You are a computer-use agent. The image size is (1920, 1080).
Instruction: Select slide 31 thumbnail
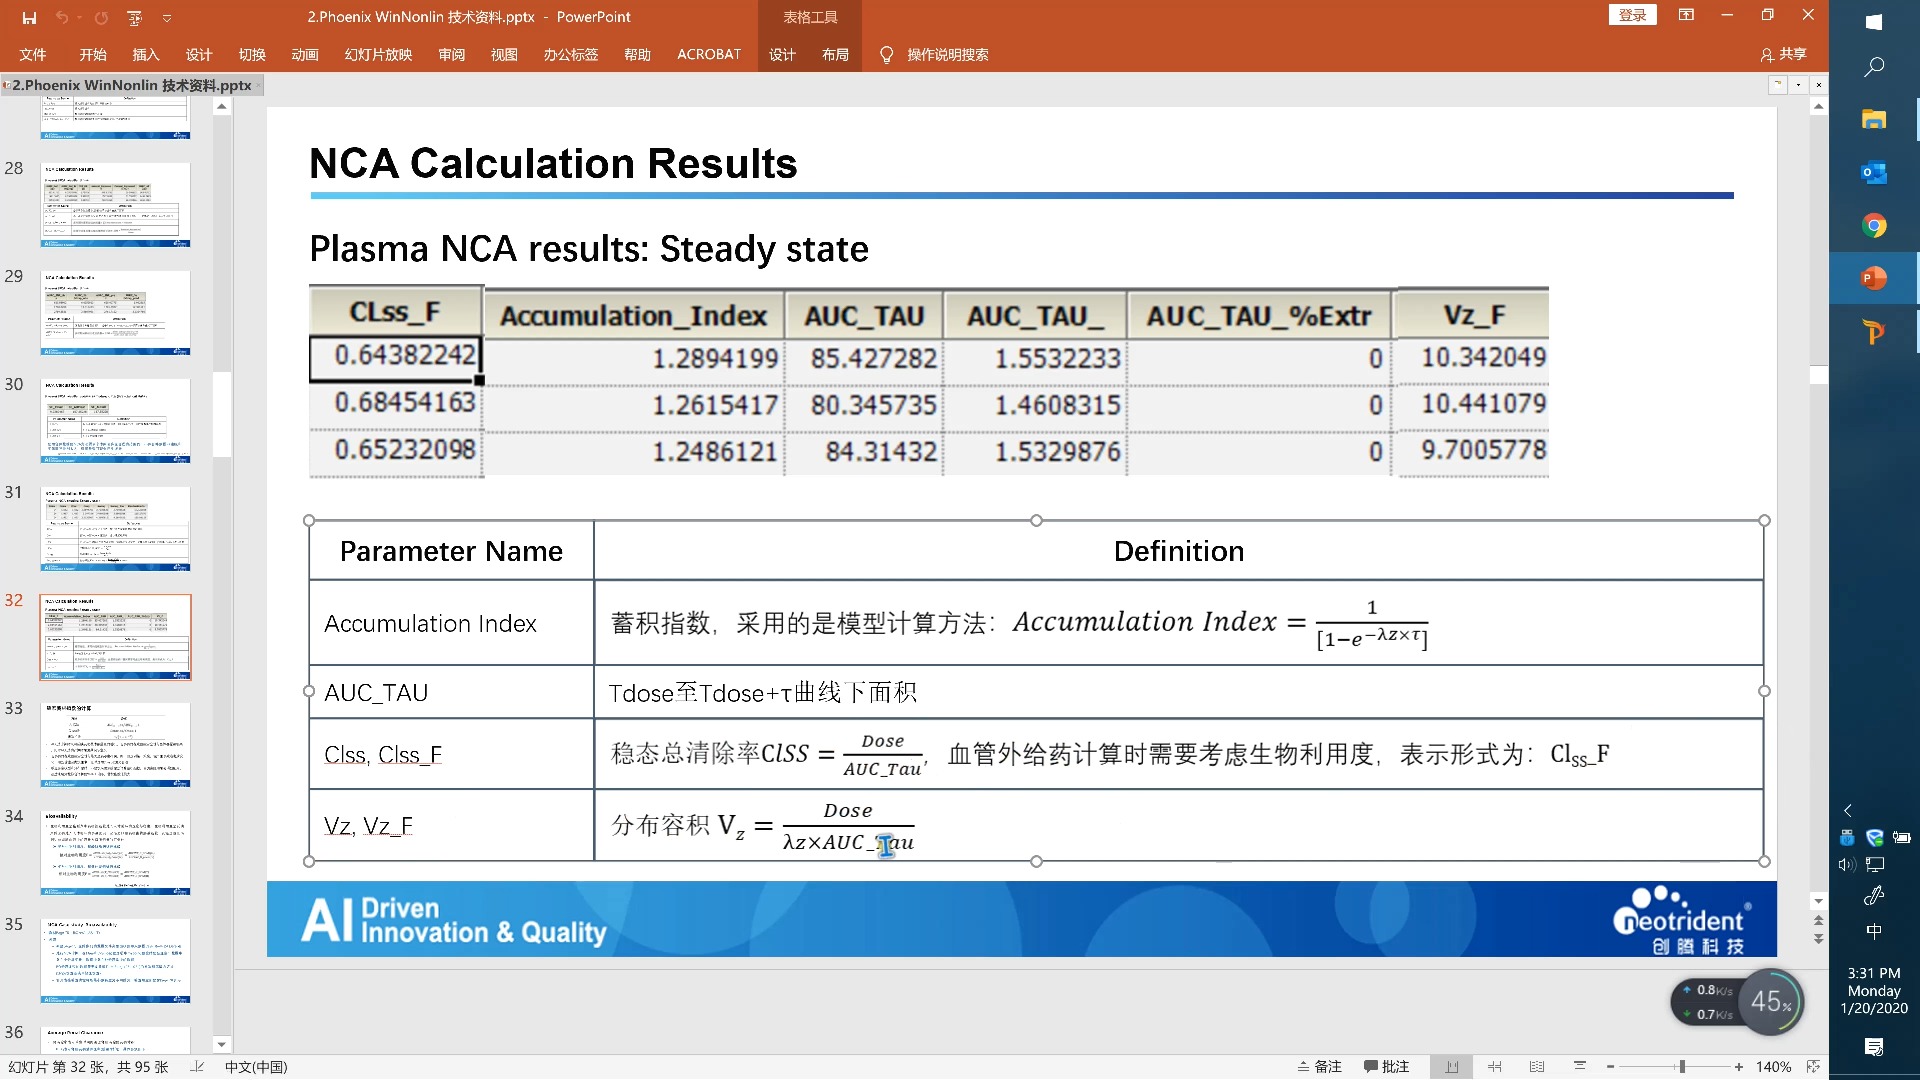tap(115, 529)
